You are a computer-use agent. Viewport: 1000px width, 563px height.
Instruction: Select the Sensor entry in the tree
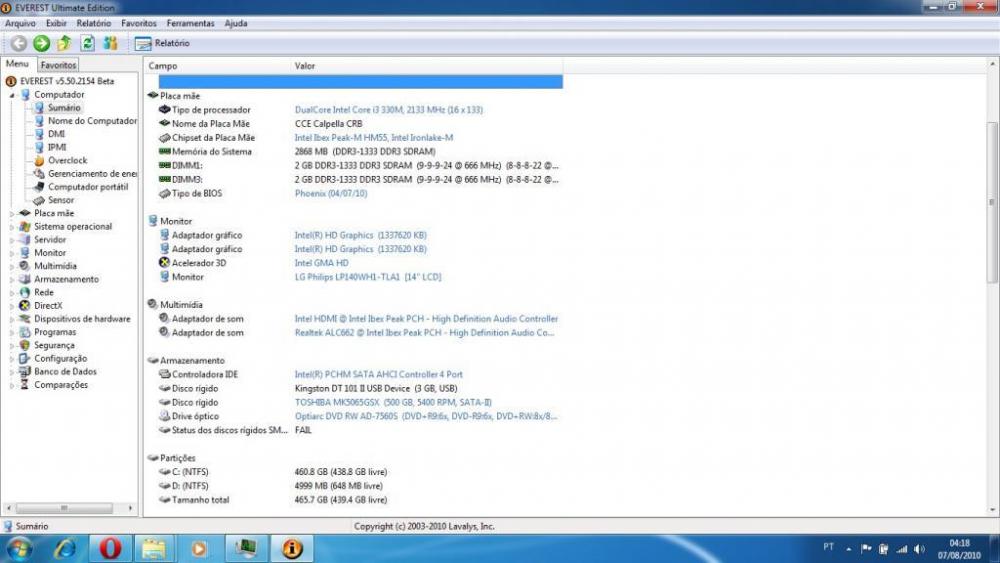pyautogui.click(x=60, y=200)
